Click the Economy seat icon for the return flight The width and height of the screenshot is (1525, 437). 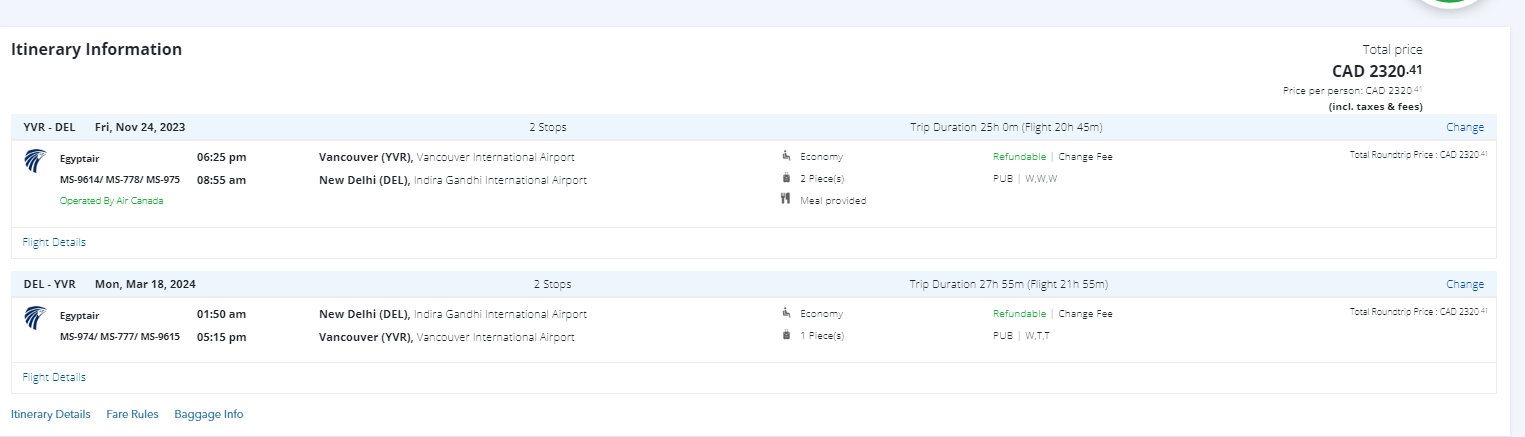tap(786, 313)
